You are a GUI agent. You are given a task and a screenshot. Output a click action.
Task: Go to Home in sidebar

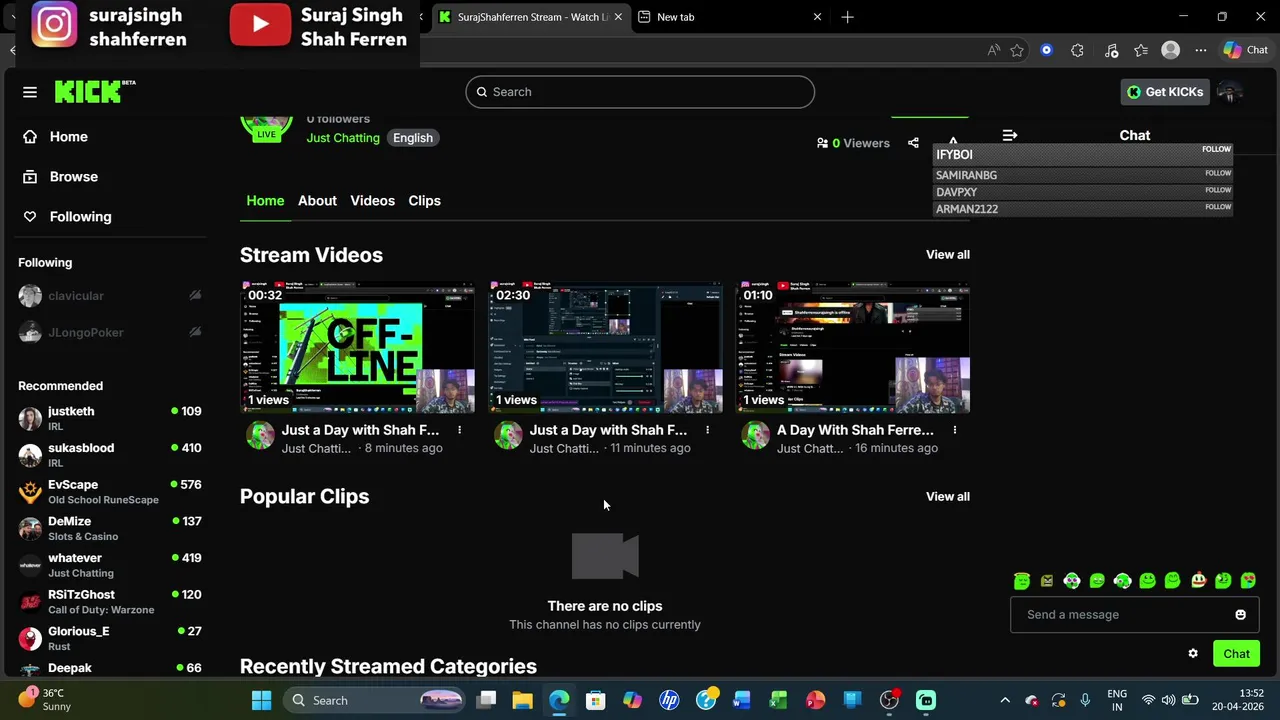pos(68,137)
